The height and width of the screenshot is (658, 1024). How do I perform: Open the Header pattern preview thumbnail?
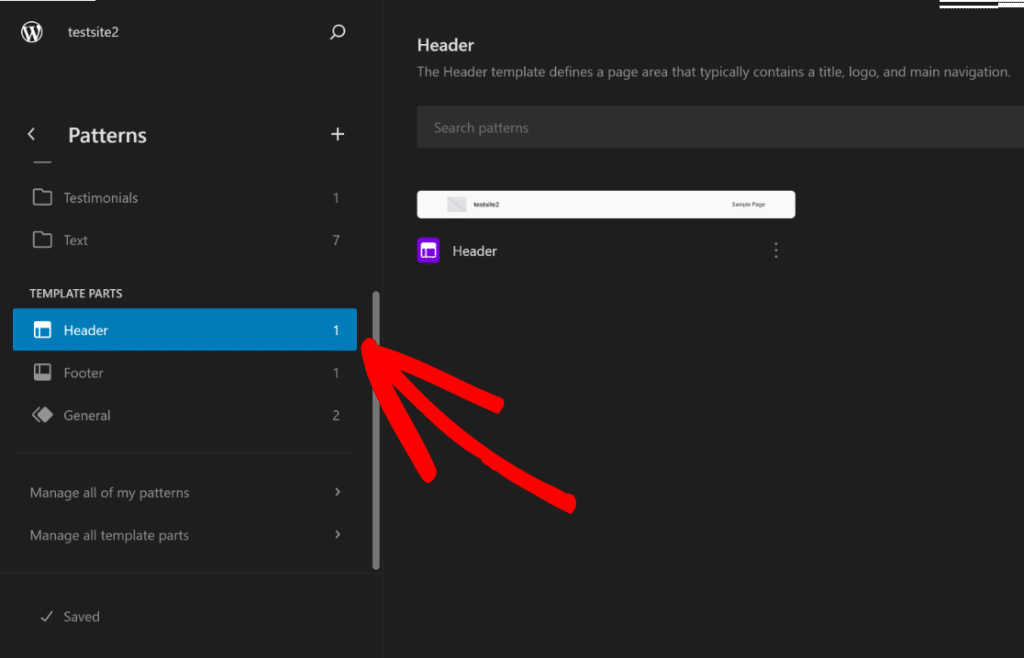[x=606, y=204]
